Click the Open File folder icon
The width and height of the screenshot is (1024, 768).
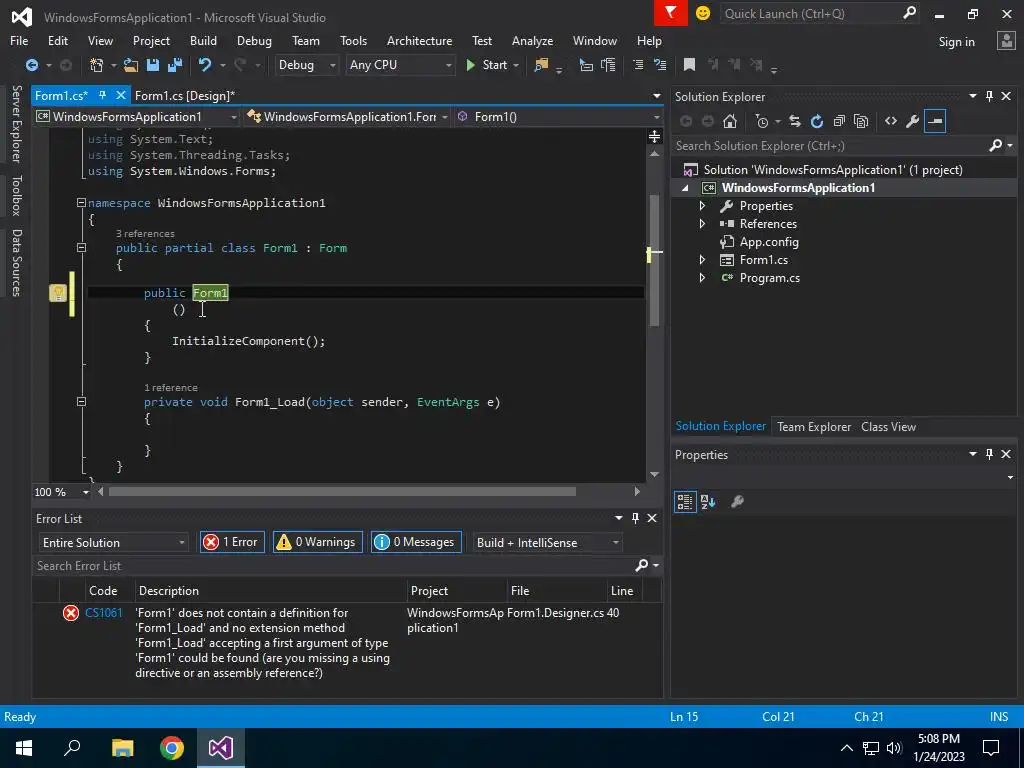pyautogui.click(x=131, y=65)
